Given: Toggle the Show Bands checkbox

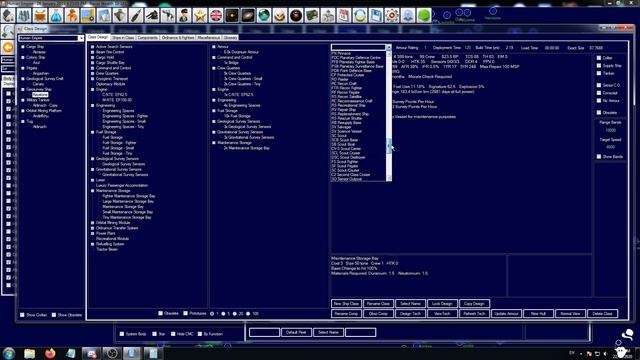Looking at the screenshot, I should (599, 157).
